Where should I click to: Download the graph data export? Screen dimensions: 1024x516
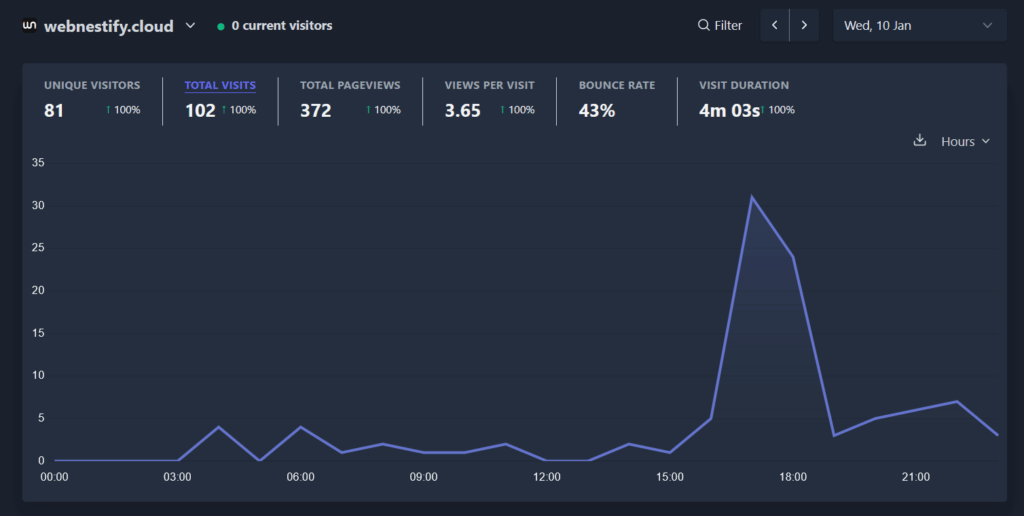[920, 141]
